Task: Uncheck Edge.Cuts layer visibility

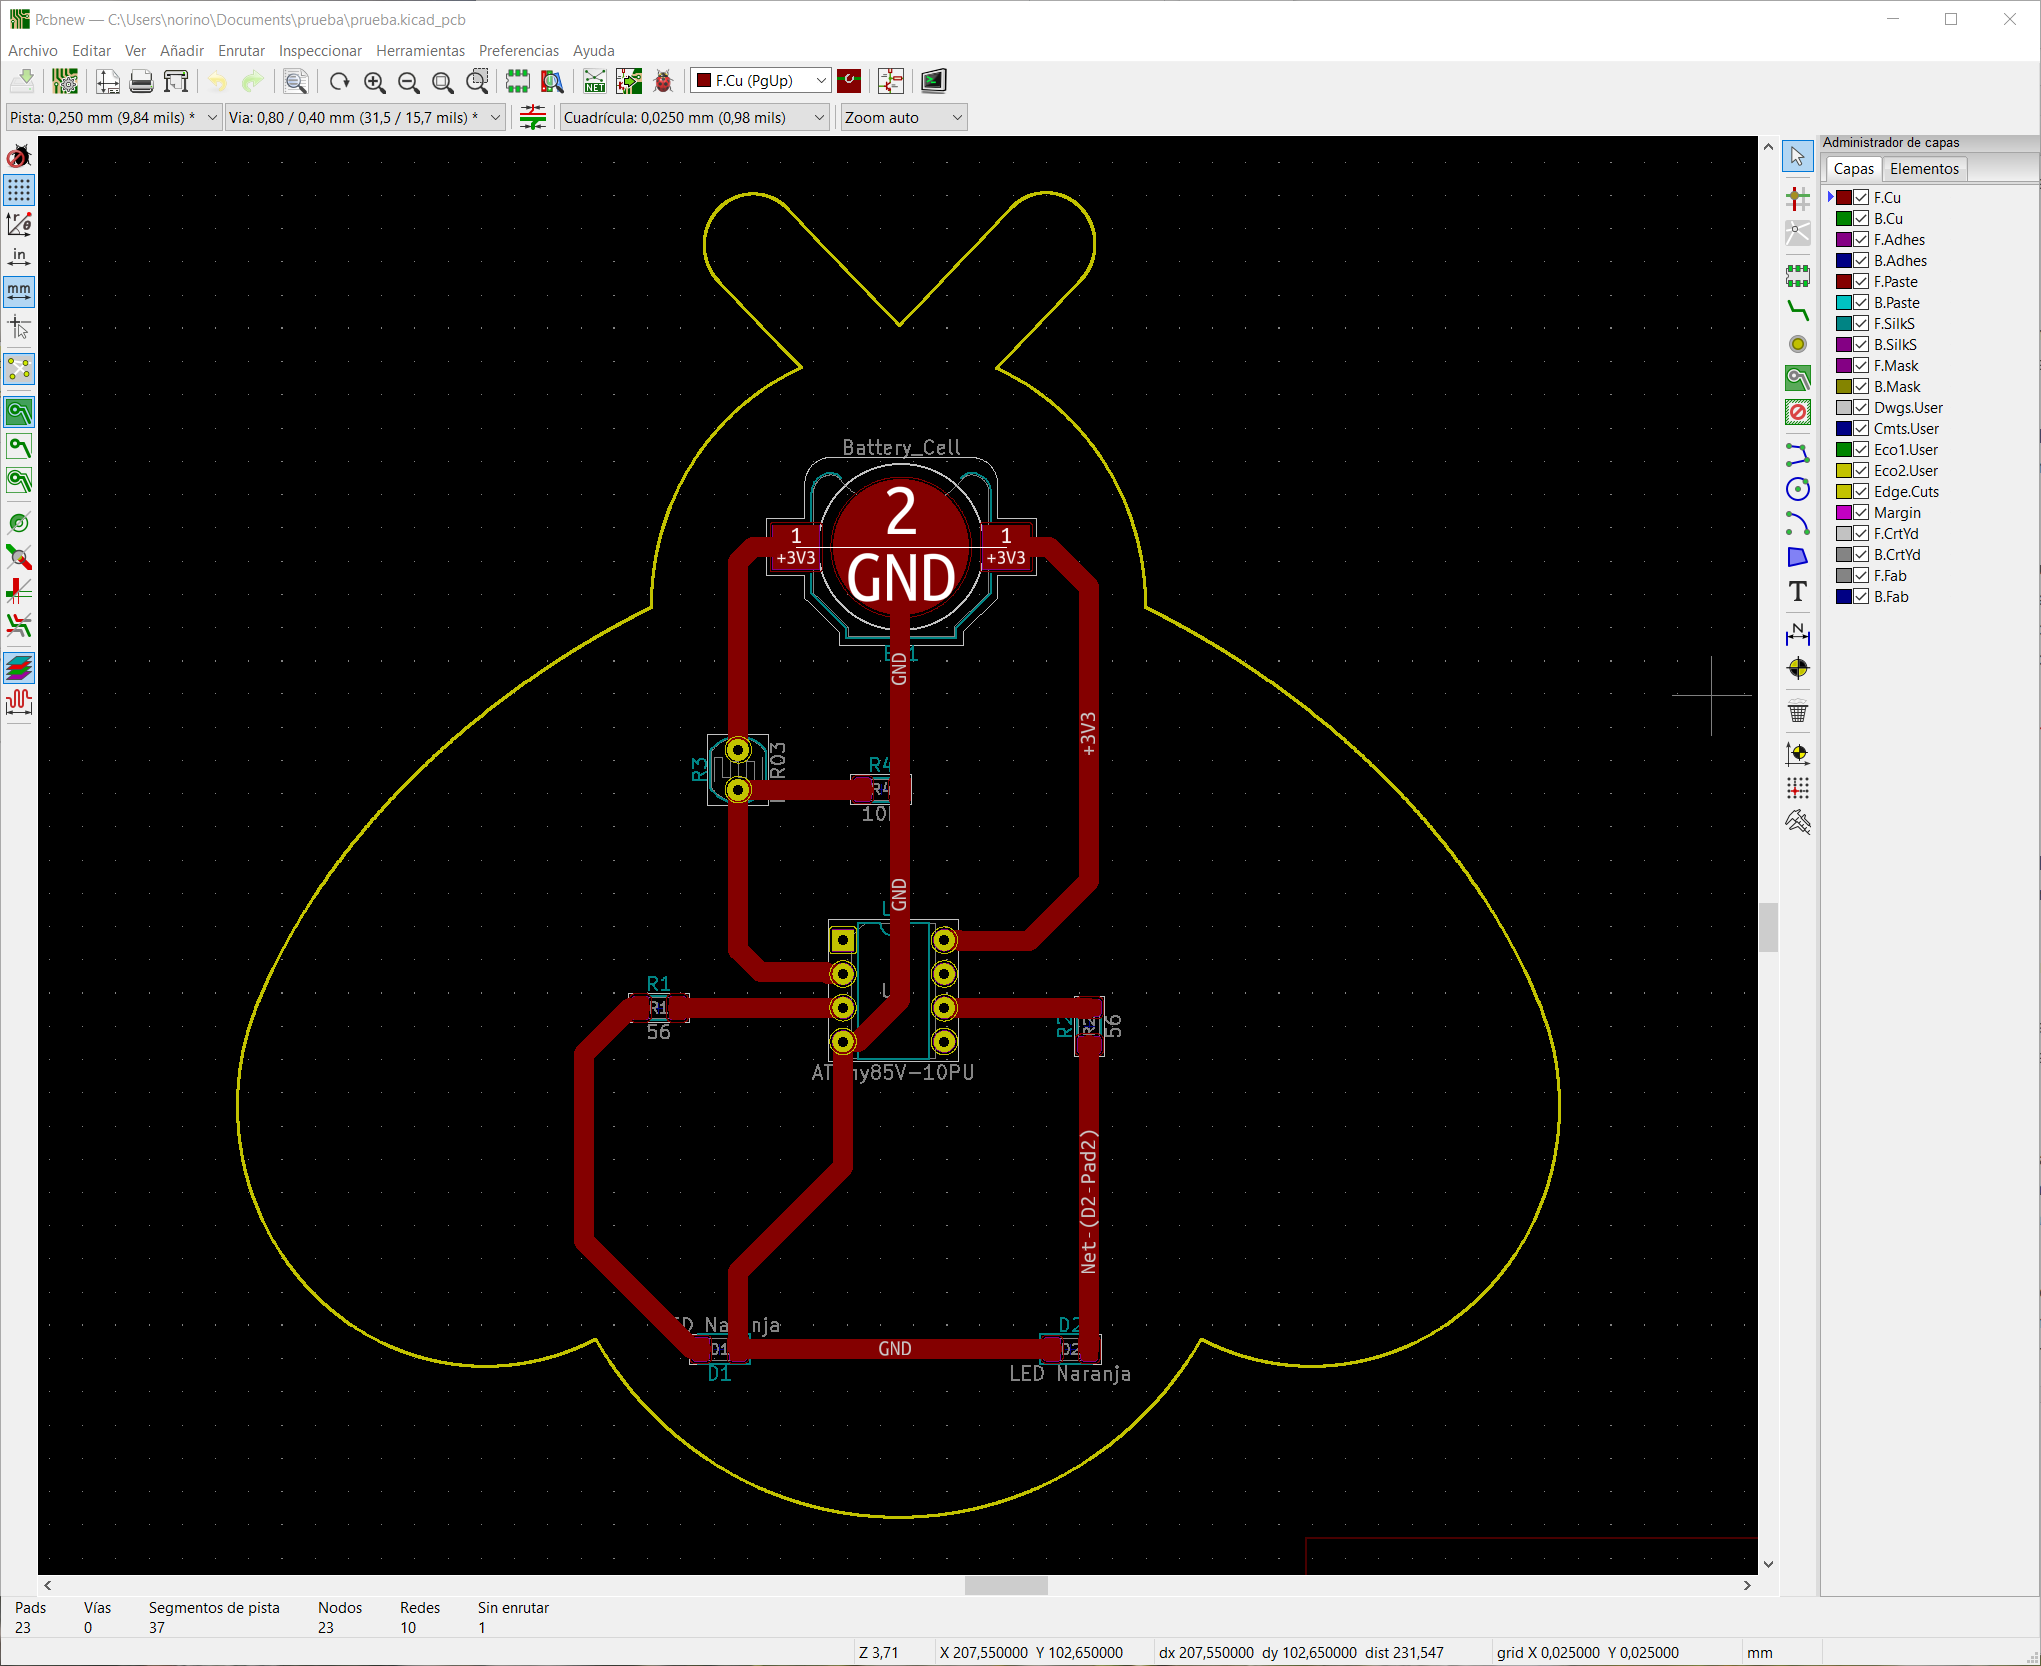Action: coord(1859,491)
